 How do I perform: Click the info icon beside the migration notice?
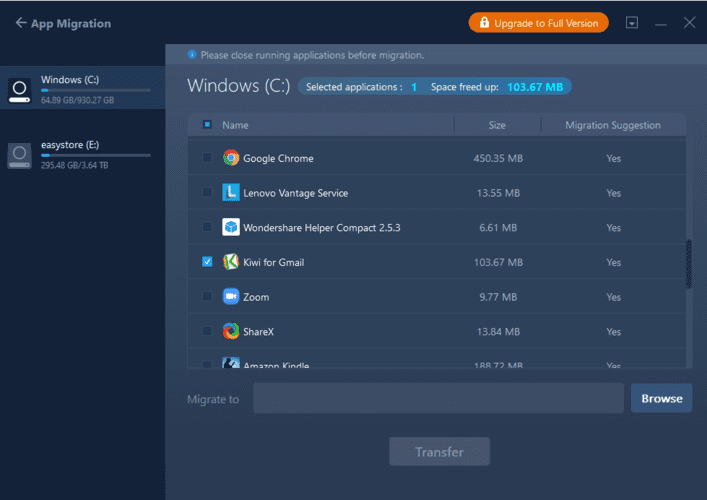[x=192, y=55]
